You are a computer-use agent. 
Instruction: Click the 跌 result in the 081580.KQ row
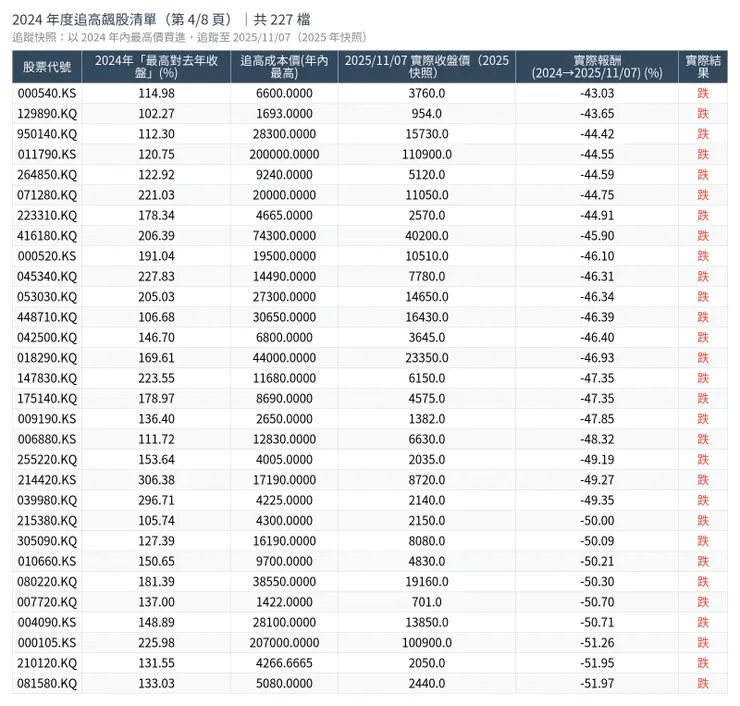[x=703, y=683]
